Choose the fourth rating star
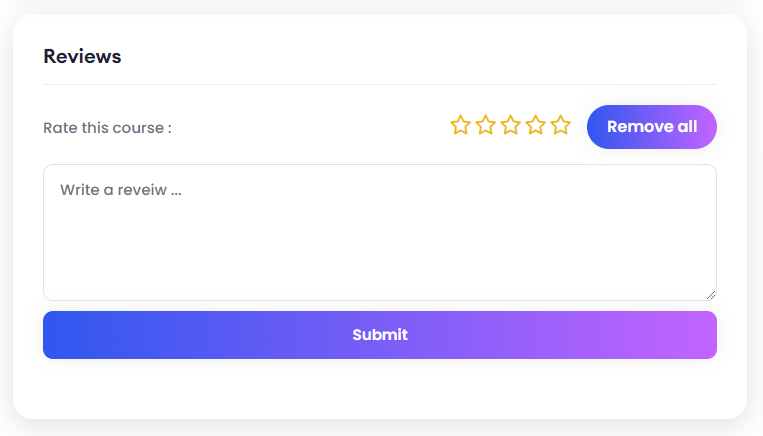 (535, 126)
